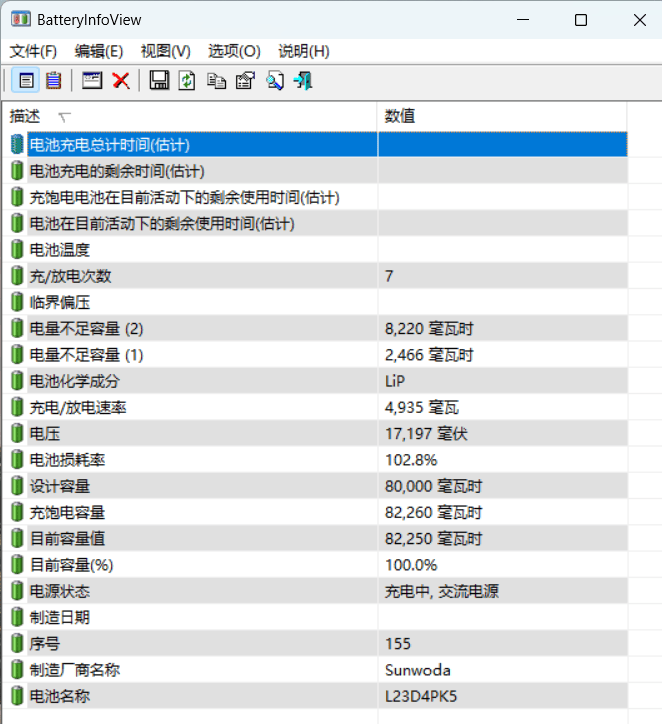Click the battery information view toolbar icon
662x724 pixels.
click(x=27, y=81)
